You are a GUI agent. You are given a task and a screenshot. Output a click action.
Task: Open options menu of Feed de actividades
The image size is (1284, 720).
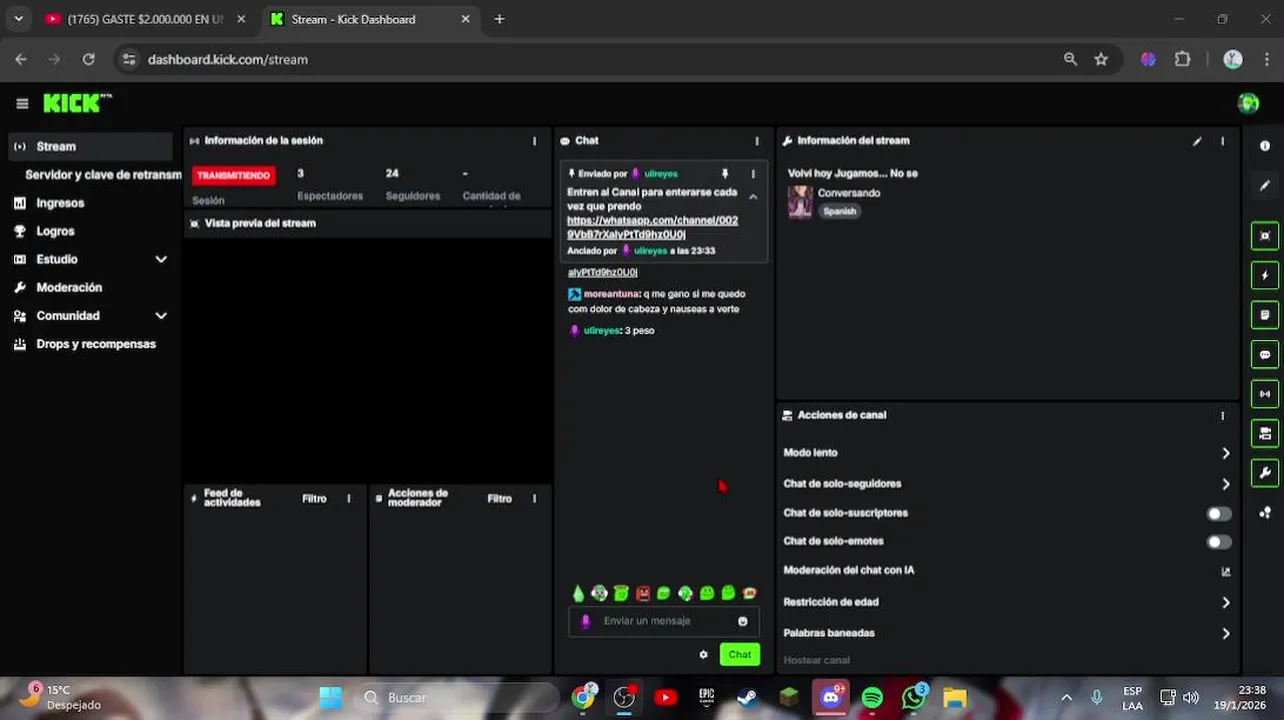point(348,498)
